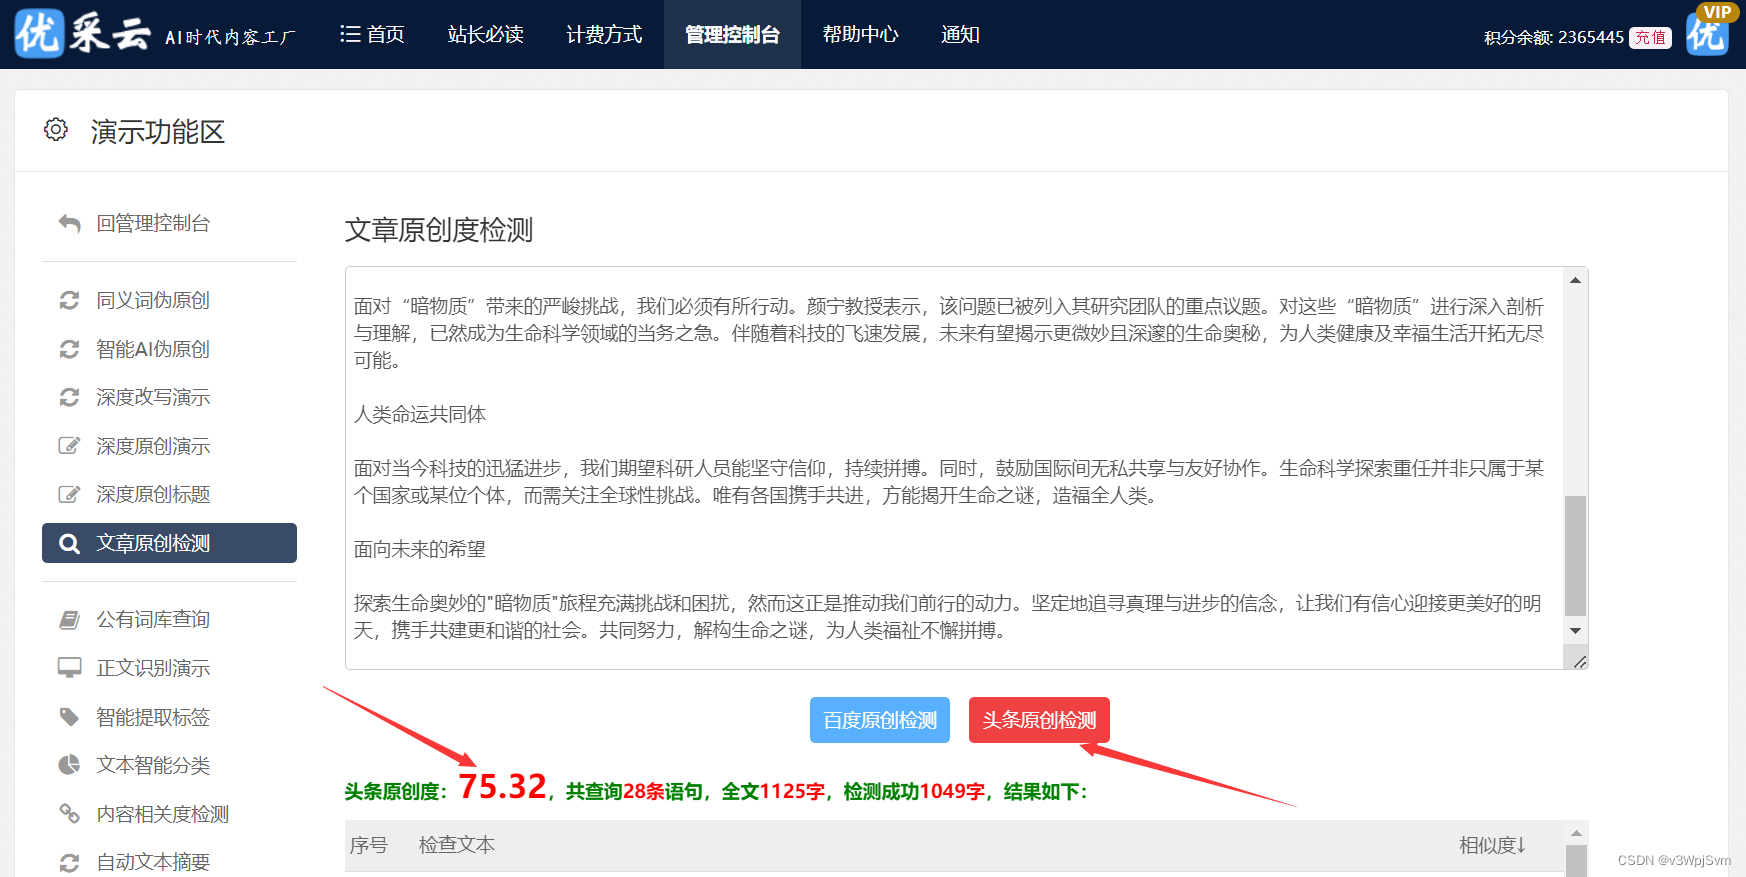Sort by the 相似度 column header
The height and width of the screenshot is (877, 1746).
point(1493,845)
